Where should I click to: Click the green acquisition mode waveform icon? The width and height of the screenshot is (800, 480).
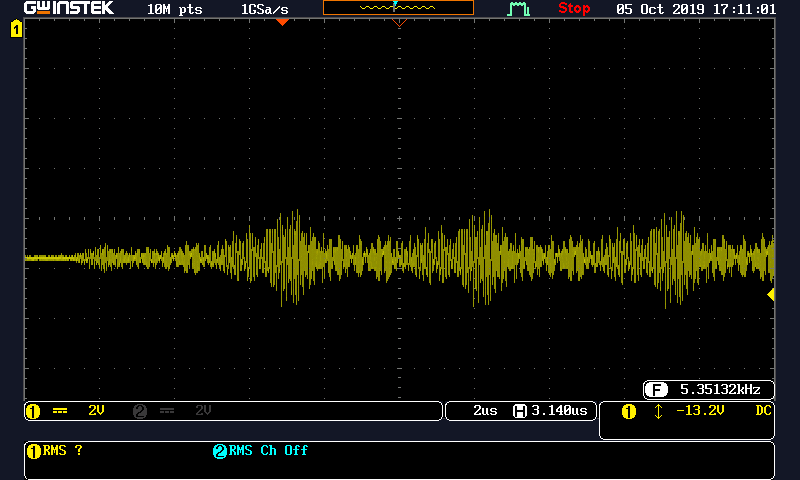(517, 9)
